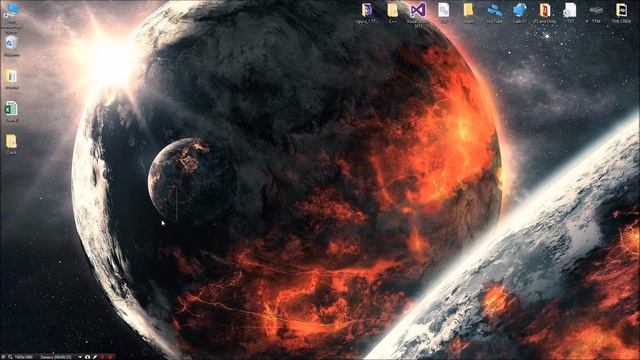Click the camera snapshot icon in the recorder bar
Screen dimensions: 640x360
[87, 357]
